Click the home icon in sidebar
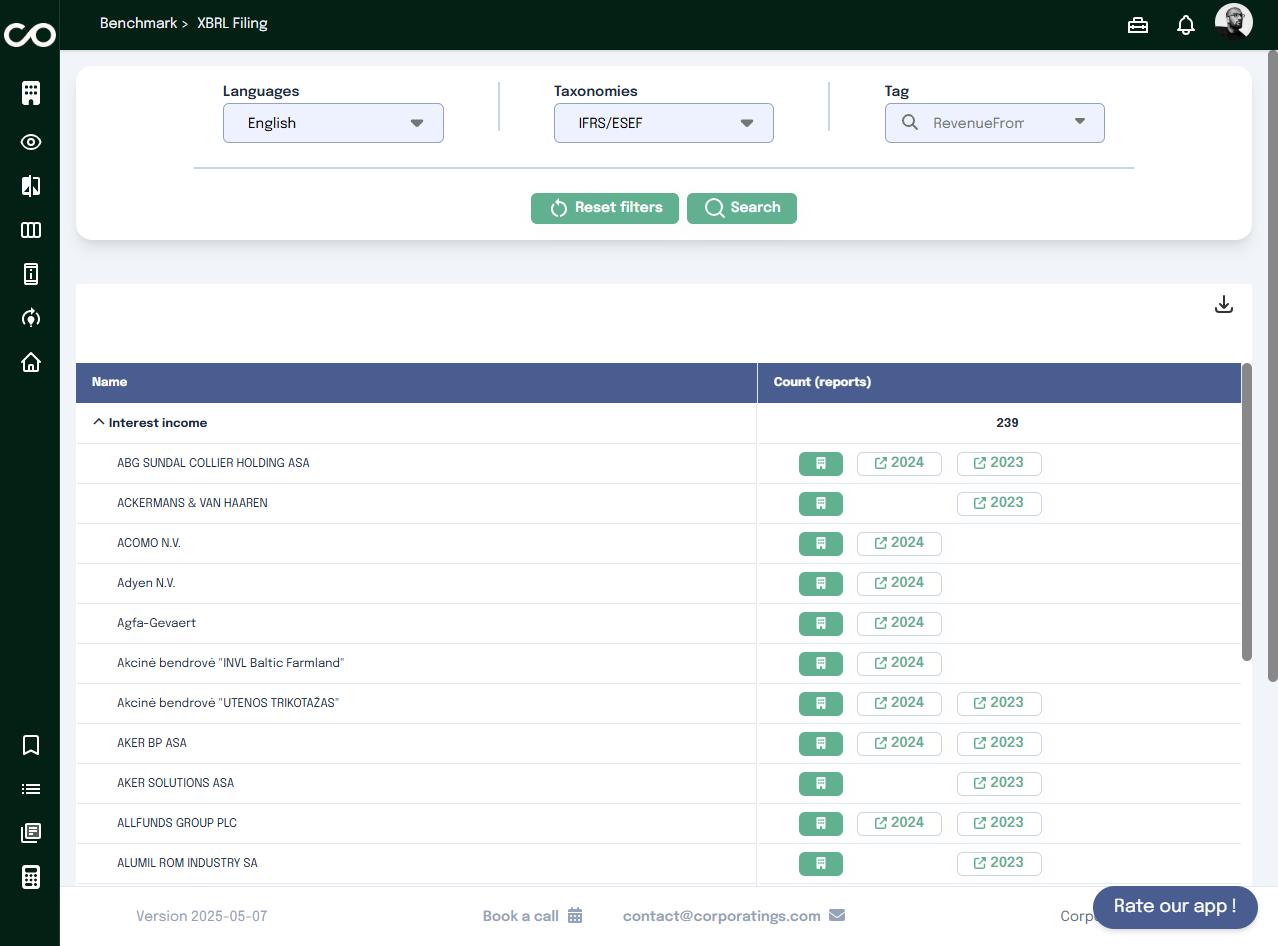Viewport: 1278px width, 946px height. click(31, 362)
